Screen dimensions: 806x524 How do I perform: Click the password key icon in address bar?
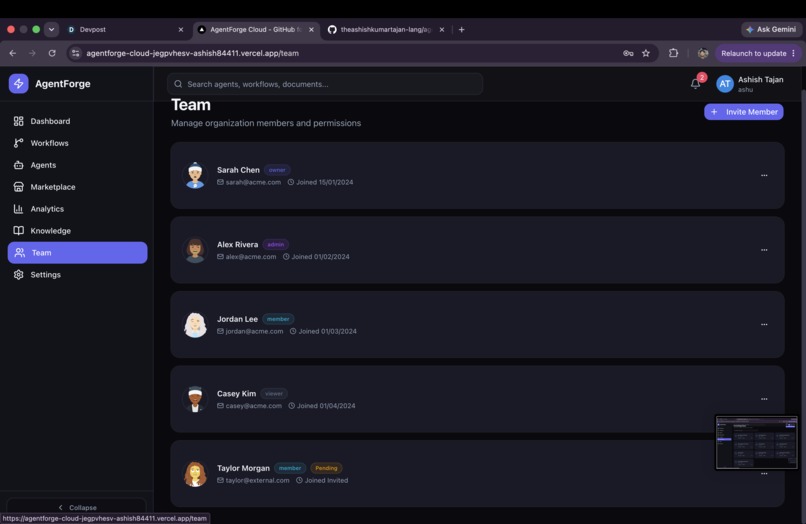[628, 53]
